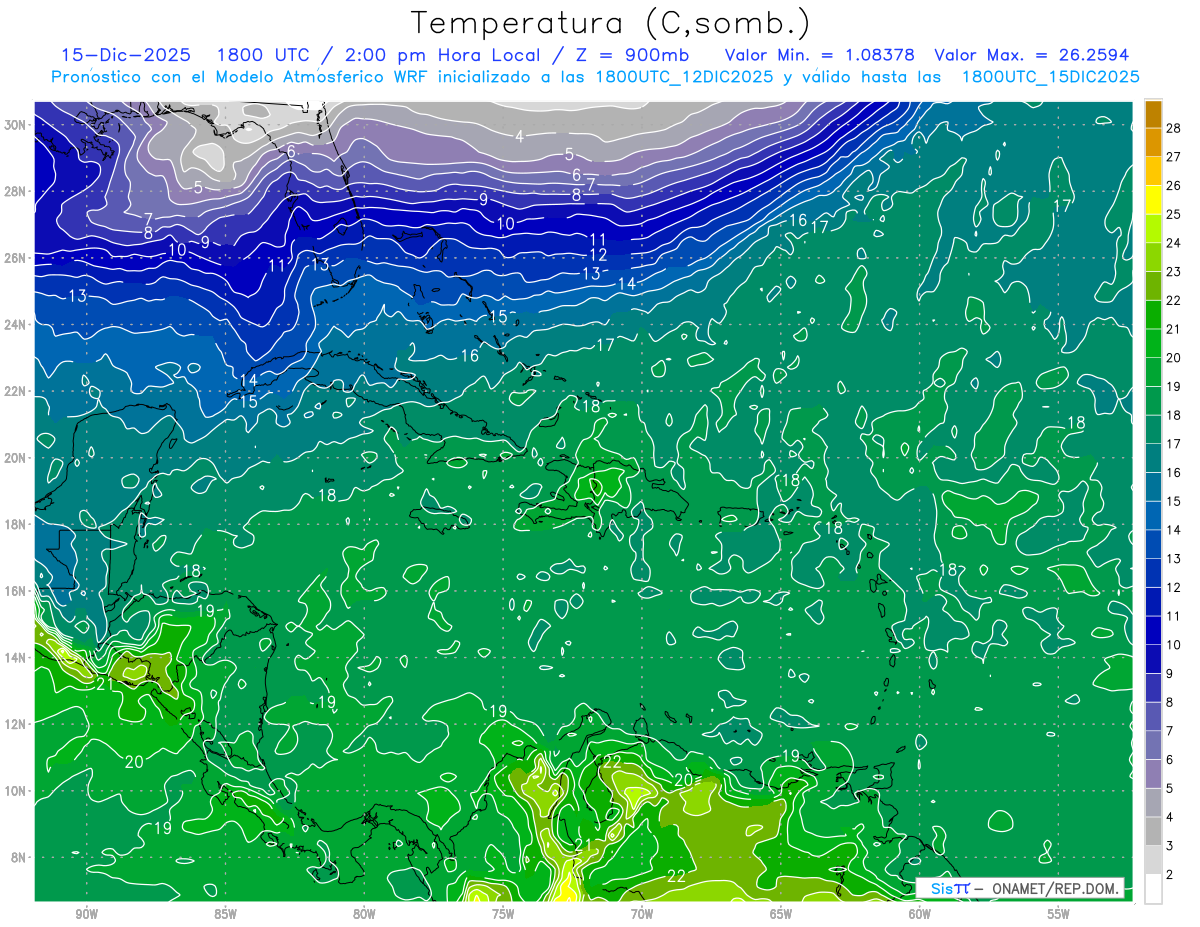Click the olive green swatch between 22 and 23
The height and width of the screenshot is (927, 1200).
(1153, 286)
